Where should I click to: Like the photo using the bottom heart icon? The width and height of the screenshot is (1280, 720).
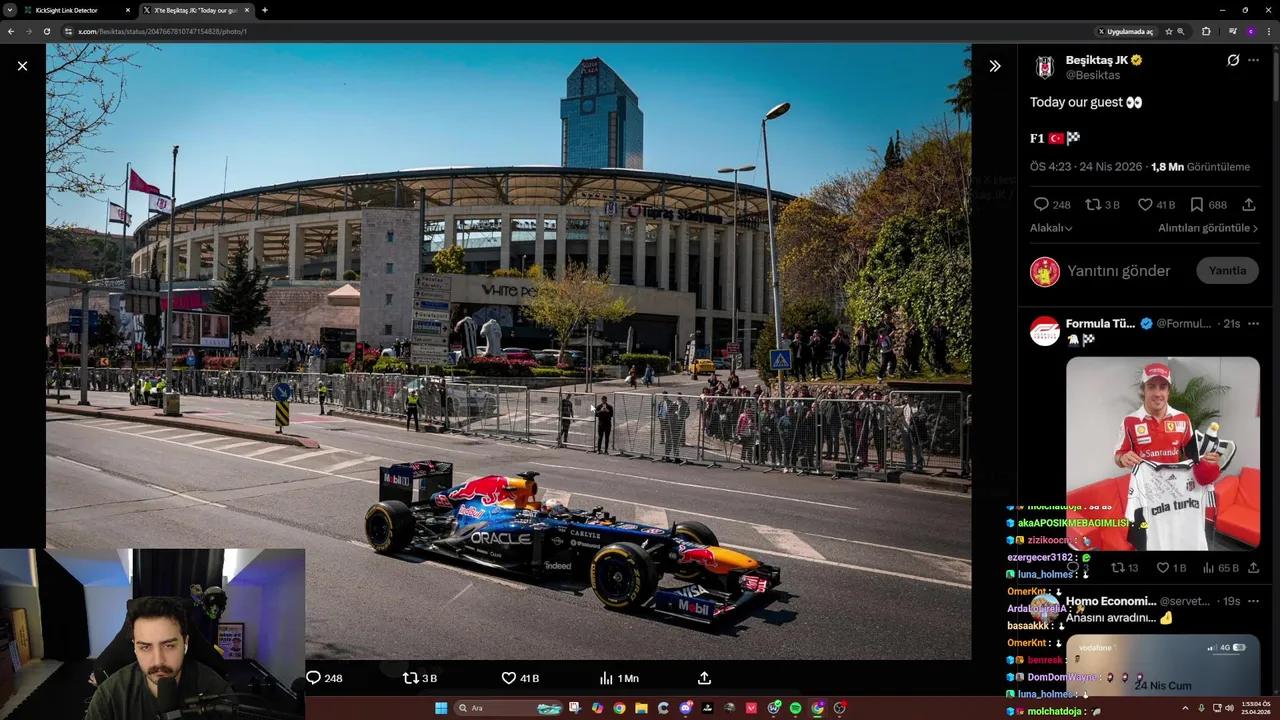click(508, 678)
